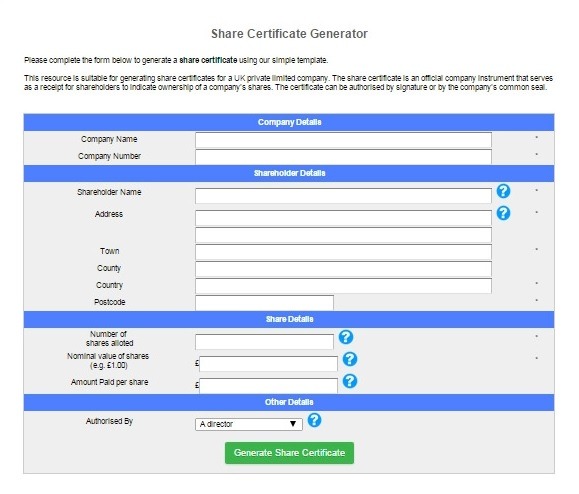Open help icon beside Address field

click(x=503, y=213)
